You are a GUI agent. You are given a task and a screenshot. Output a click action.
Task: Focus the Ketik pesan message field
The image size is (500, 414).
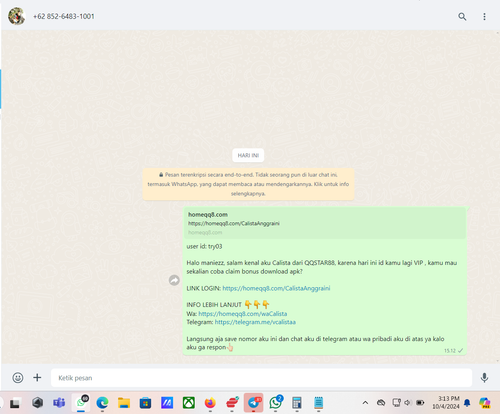coord(261,378)
